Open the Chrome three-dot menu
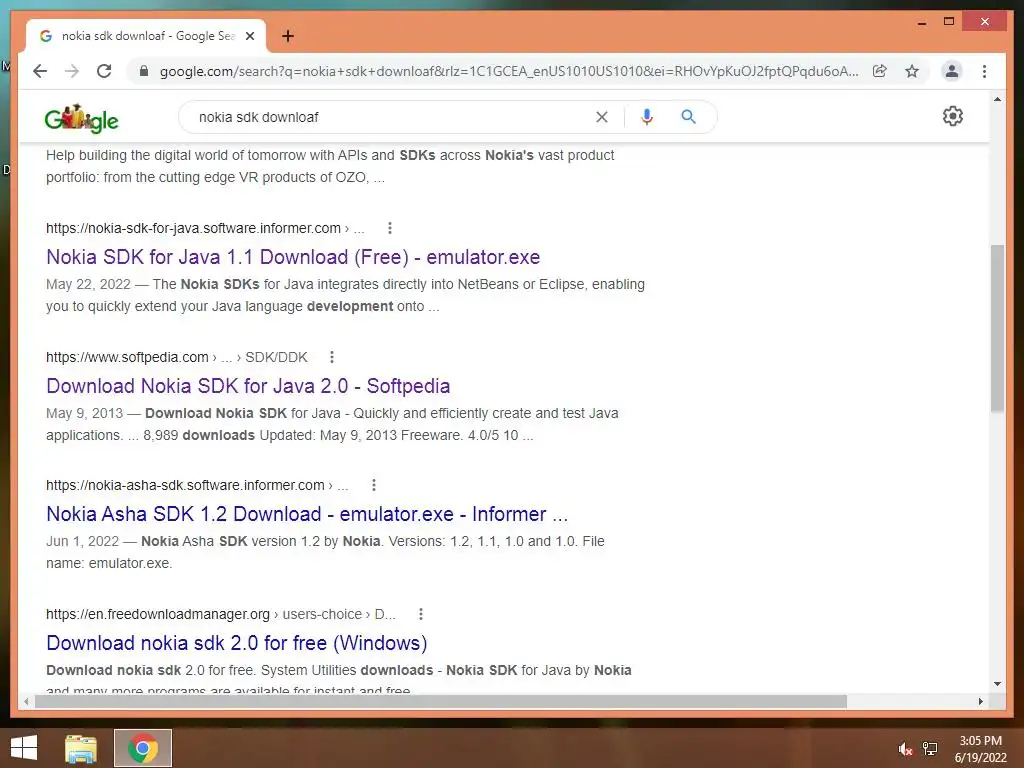The height and width of the screenshot is (768, 1024). [984, 71]
